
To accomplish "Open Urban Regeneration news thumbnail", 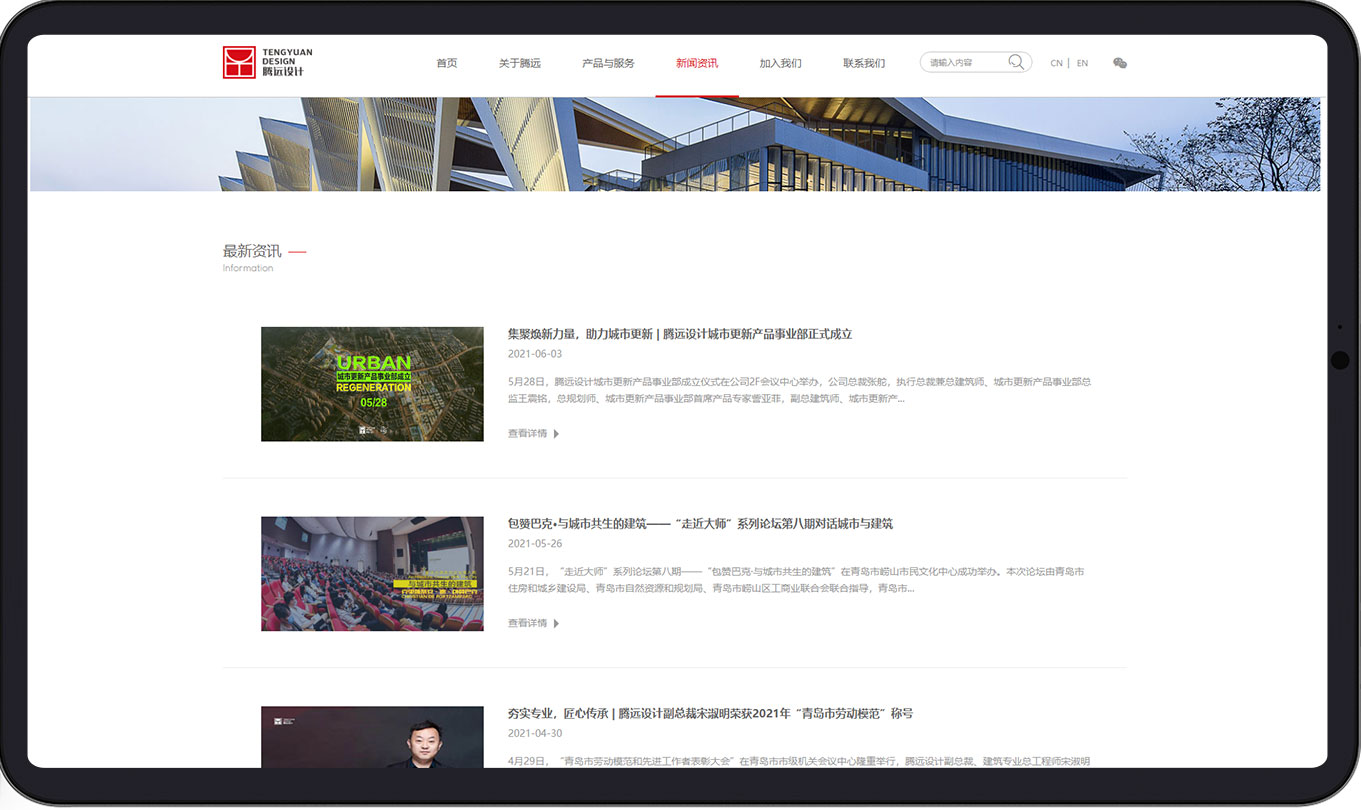I will [372, 384].
